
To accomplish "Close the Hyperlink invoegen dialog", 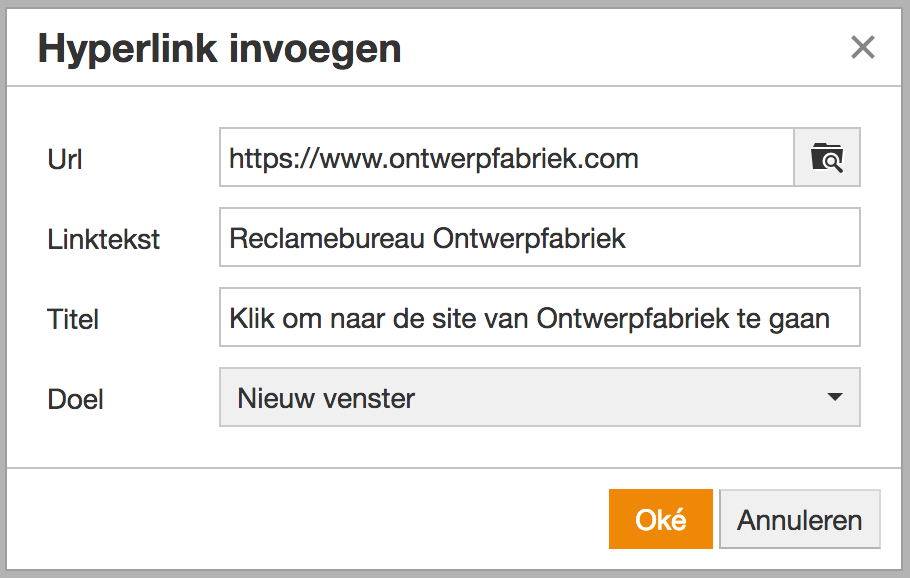I will click(x=862, y=47).
